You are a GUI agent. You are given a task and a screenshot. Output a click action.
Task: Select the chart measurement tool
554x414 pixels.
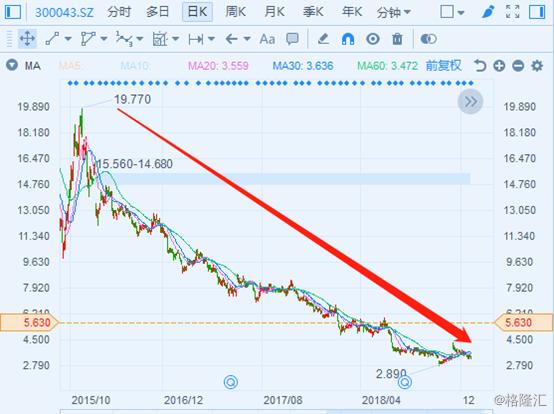click(x=160, y=39)
